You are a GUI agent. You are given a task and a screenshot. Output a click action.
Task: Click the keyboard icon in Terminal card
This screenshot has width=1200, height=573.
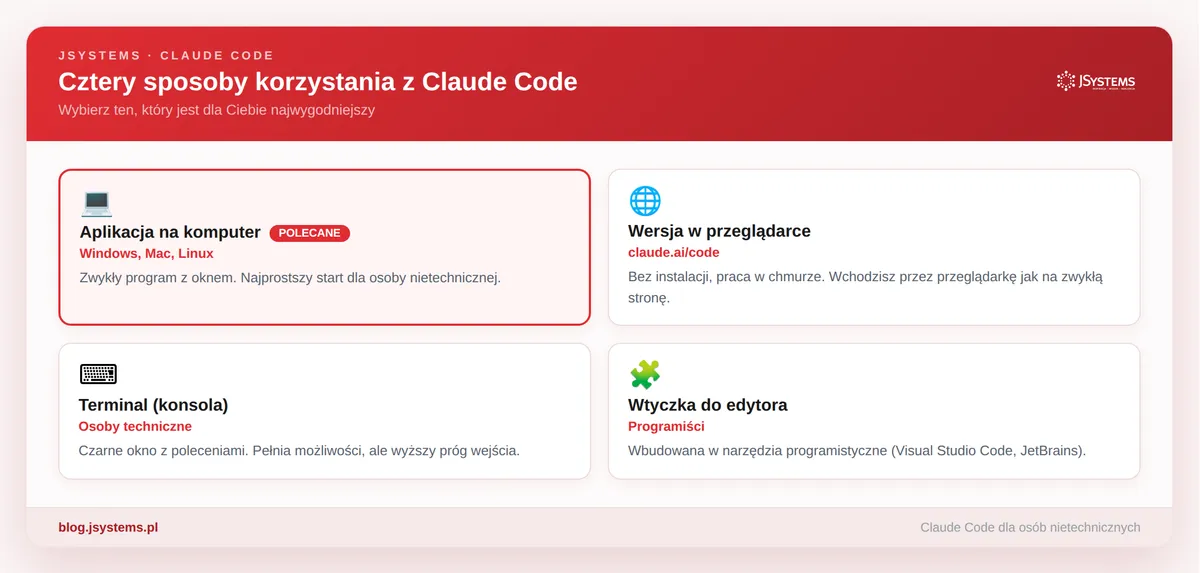pos(98,375)
